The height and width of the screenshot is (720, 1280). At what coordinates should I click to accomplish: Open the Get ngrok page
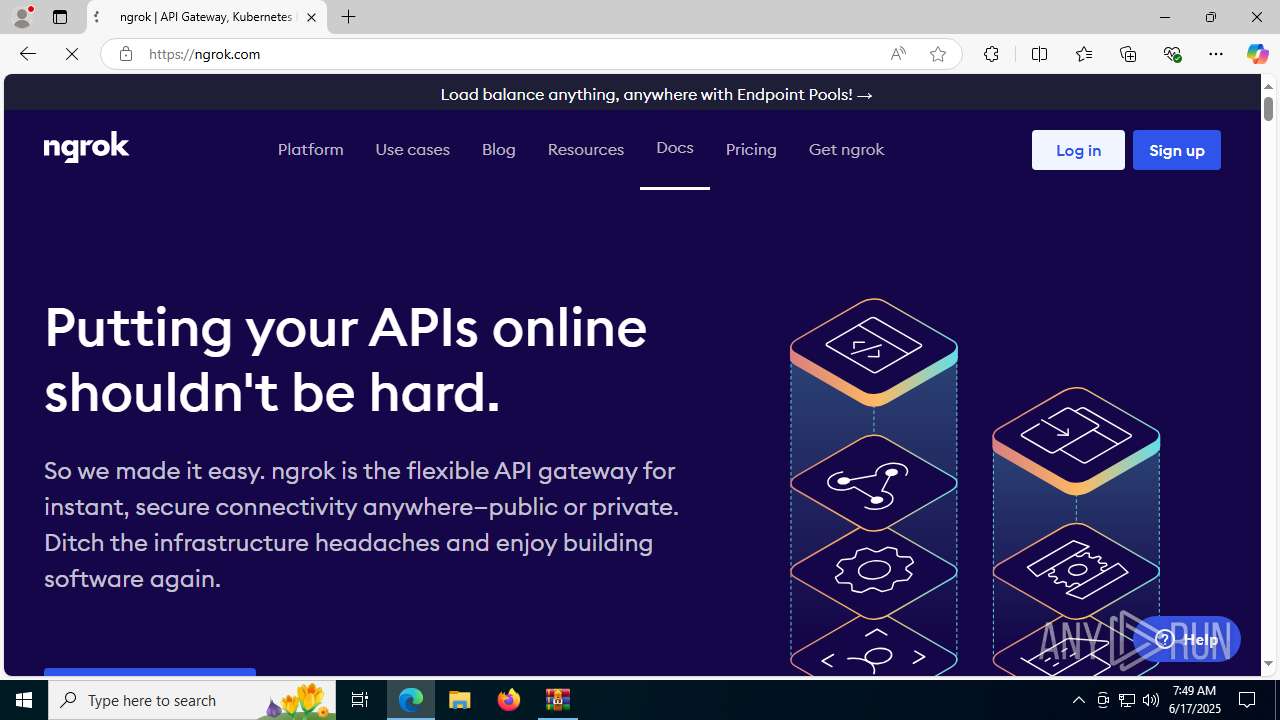847,149
